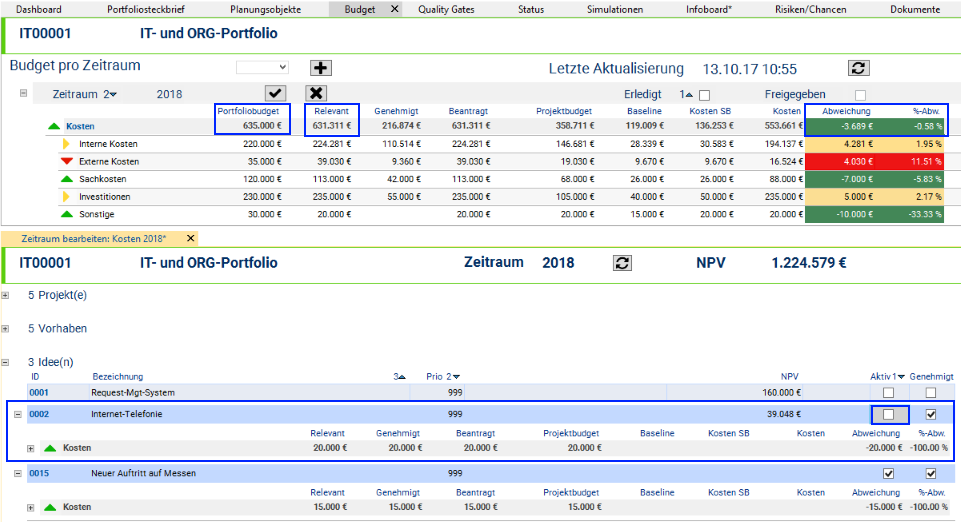Close the Zeitraum bearbeiten: Kosten 2018 tab

pyautogui.click(x=191, y=238)
